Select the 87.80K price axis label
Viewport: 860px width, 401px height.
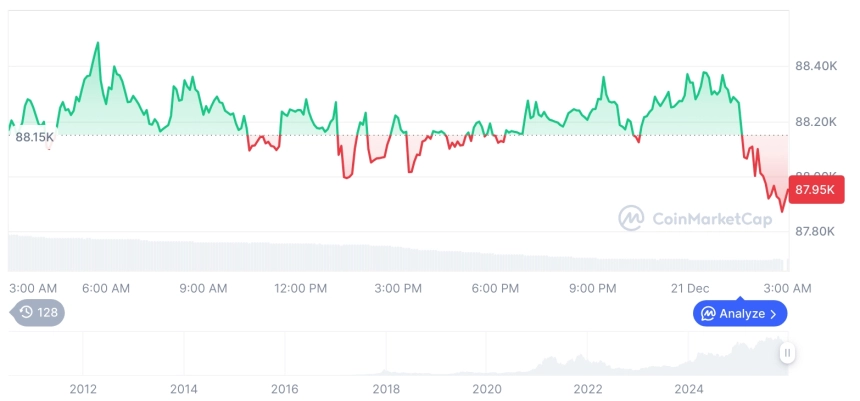(816, 231)
